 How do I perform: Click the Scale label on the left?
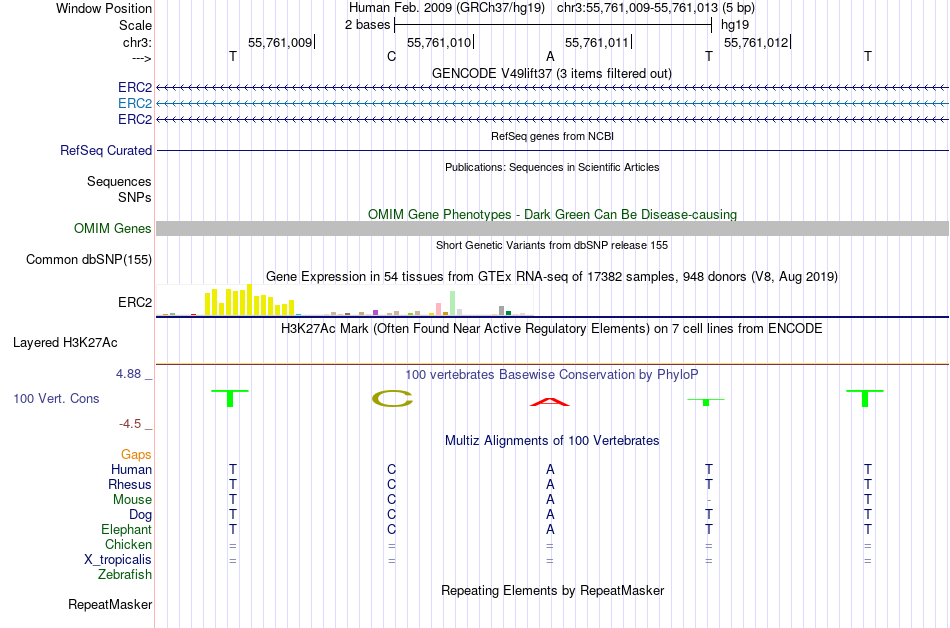tap(135, 25)
